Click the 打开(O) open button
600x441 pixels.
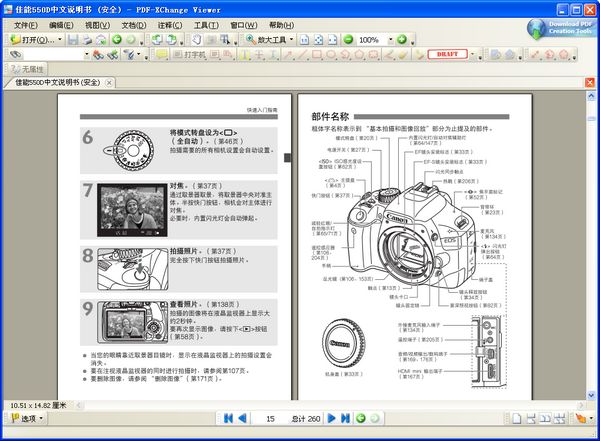coord(36,39)
